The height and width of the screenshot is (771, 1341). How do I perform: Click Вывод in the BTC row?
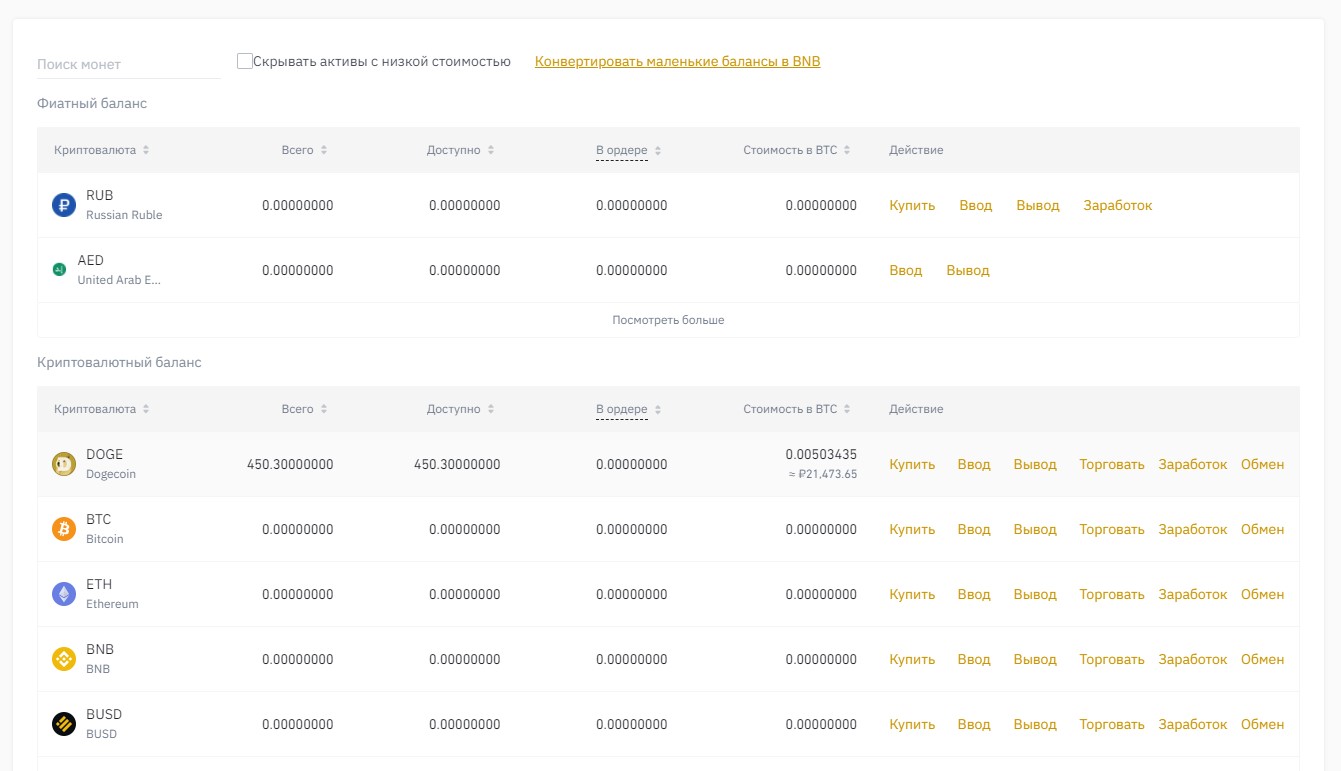(x=1035, y=529)
